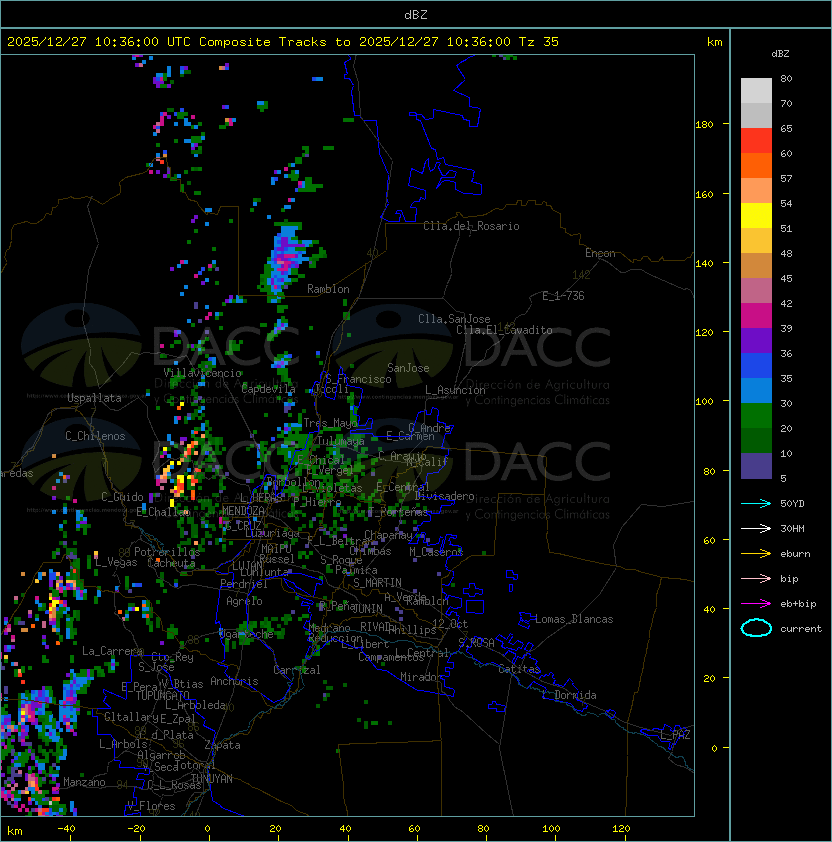Click the C_Chilenos label
Screen dimensions: 832x842
[x=95, y=436]
